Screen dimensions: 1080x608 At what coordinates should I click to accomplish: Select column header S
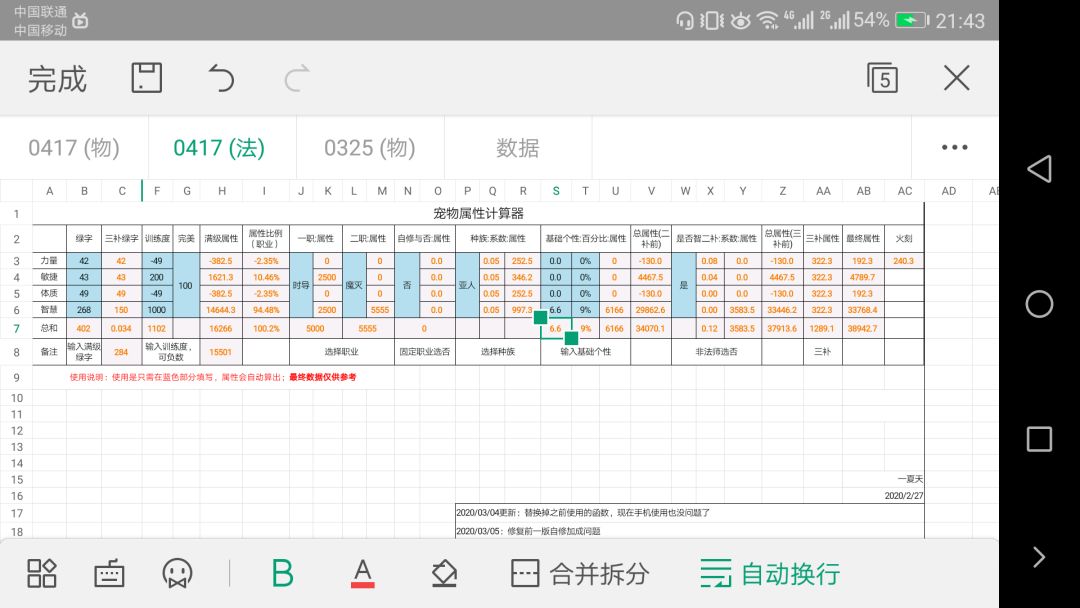[556, 191]
